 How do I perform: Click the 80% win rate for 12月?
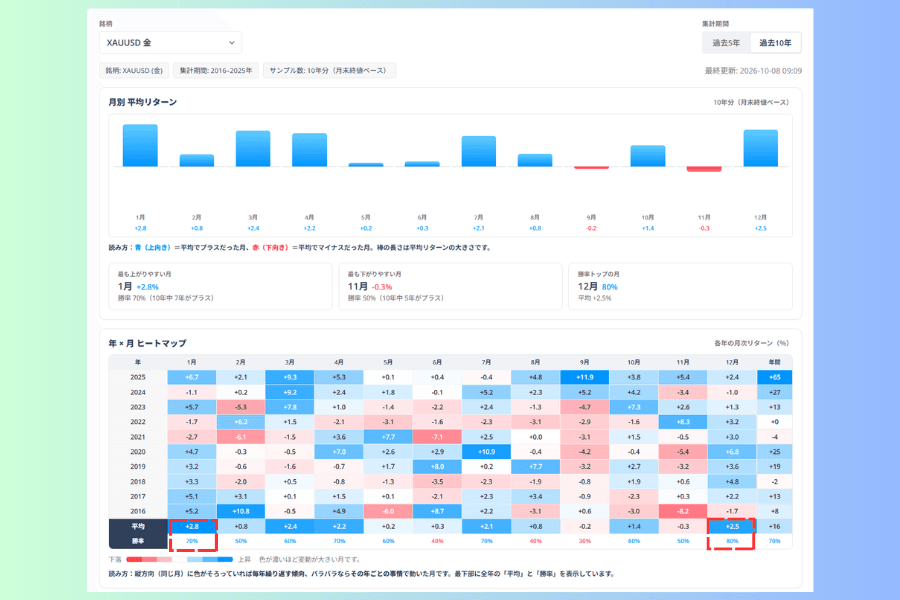coord(732,541)
